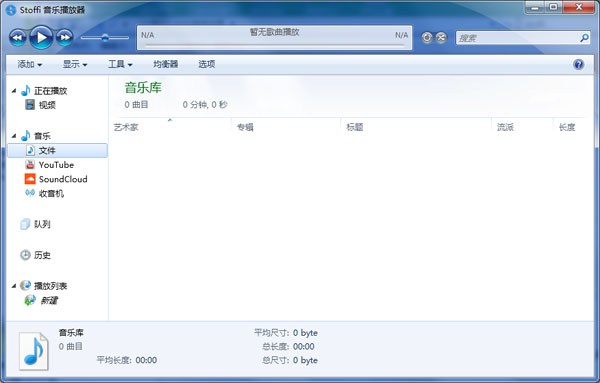Open SoundCloud in the sidebar
This screenshot has width=600, height=383.
63,179
